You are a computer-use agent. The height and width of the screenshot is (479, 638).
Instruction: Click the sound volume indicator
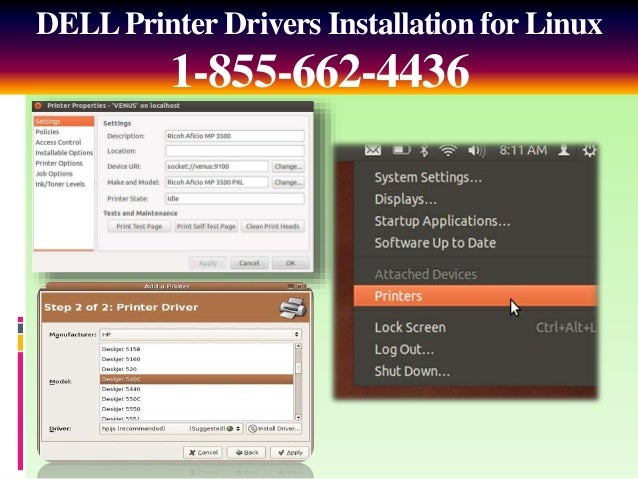[476, 151]
